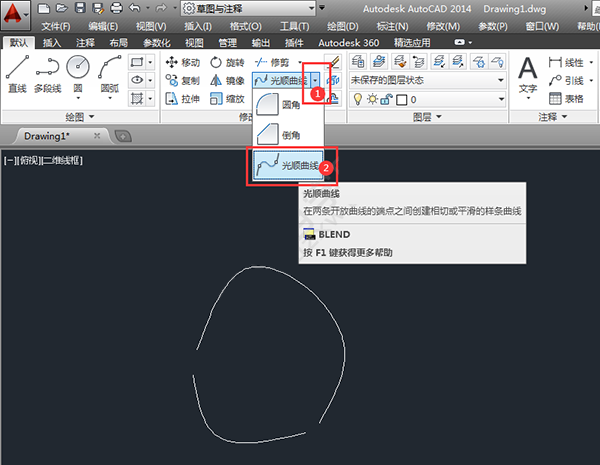The height and width of the screenshot is (465, 600).
Task: Click the ellipse draw tool icon
Action: (x=137, y=80)
